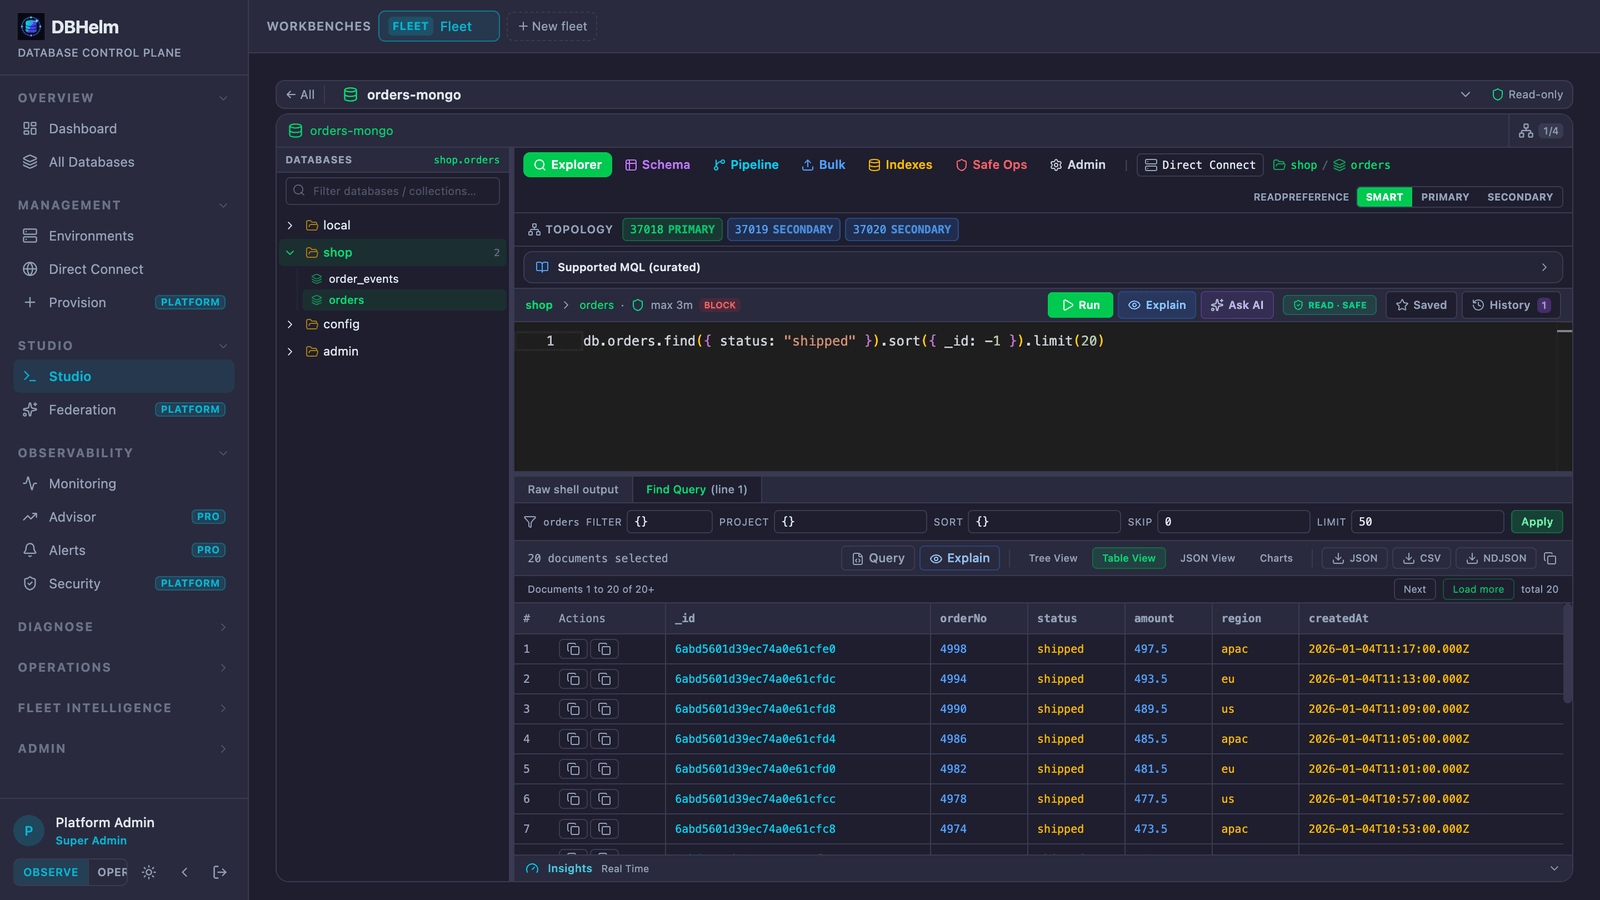Switch to the Schema tab
Image resolution: width=1600 pixels, height=900 pixels.
point(658,165)
